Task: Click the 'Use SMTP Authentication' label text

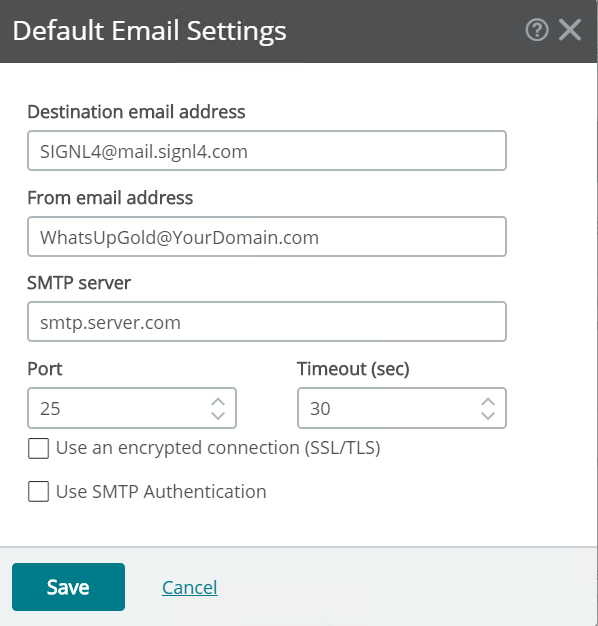Action: click(161, 491)
